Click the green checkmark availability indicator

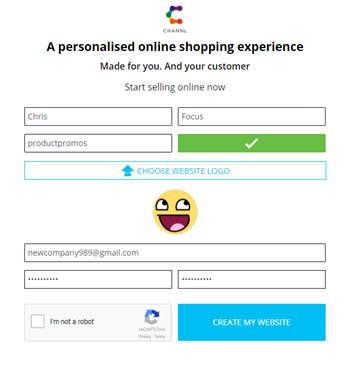[252, 143]
